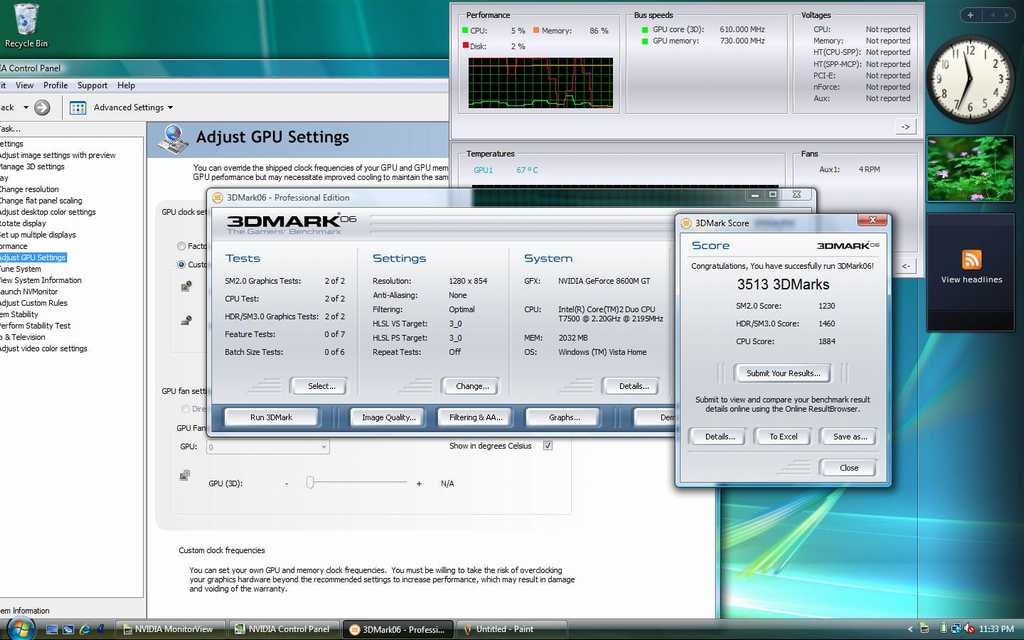Click Show Desktop quick launch icon
The image size is (1024, 640).
tap(52, 630)
